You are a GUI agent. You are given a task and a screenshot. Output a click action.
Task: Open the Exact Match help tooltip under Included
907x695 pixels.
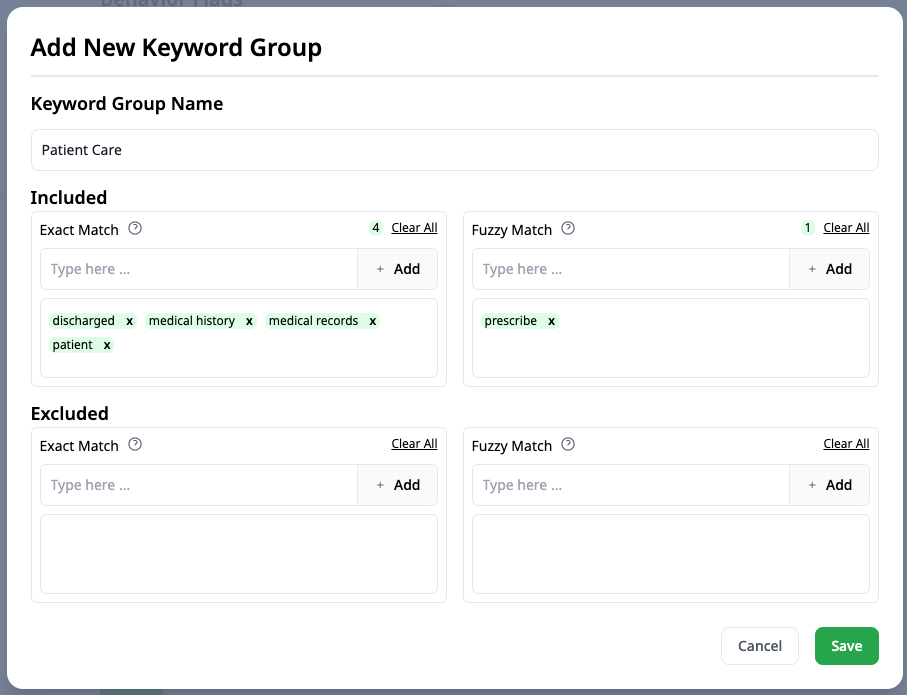click(x=135, y=229)
